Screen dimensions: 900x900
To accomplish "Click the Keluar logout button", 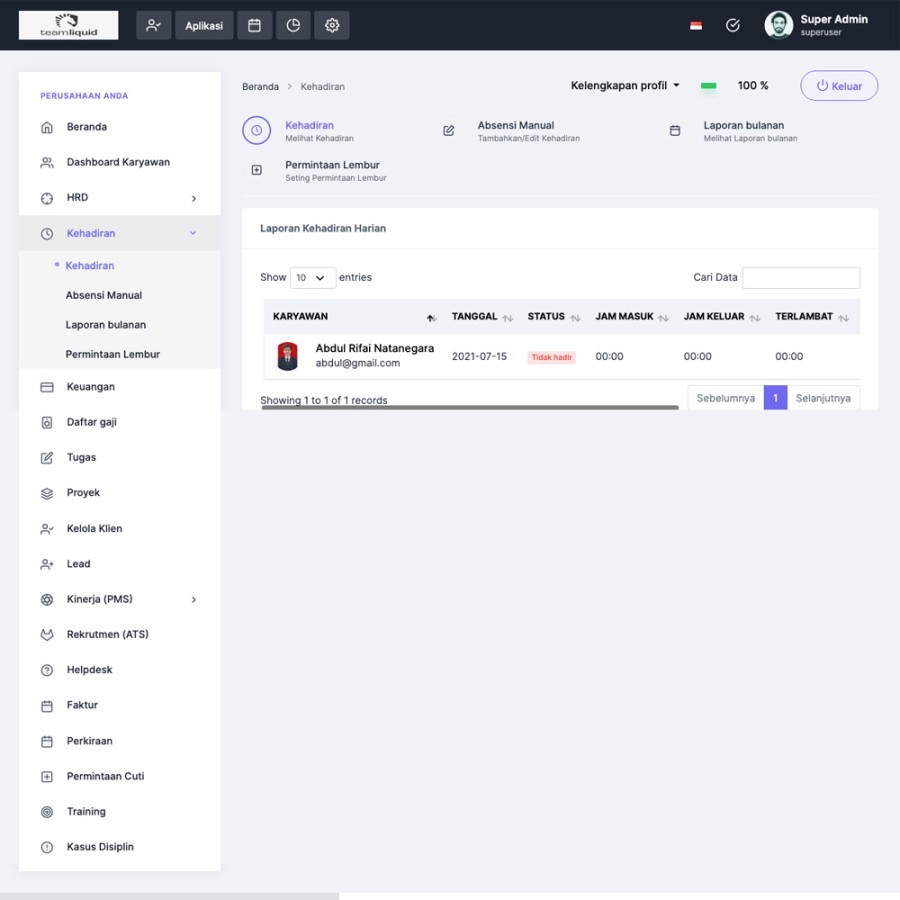I will pos(839,86).
